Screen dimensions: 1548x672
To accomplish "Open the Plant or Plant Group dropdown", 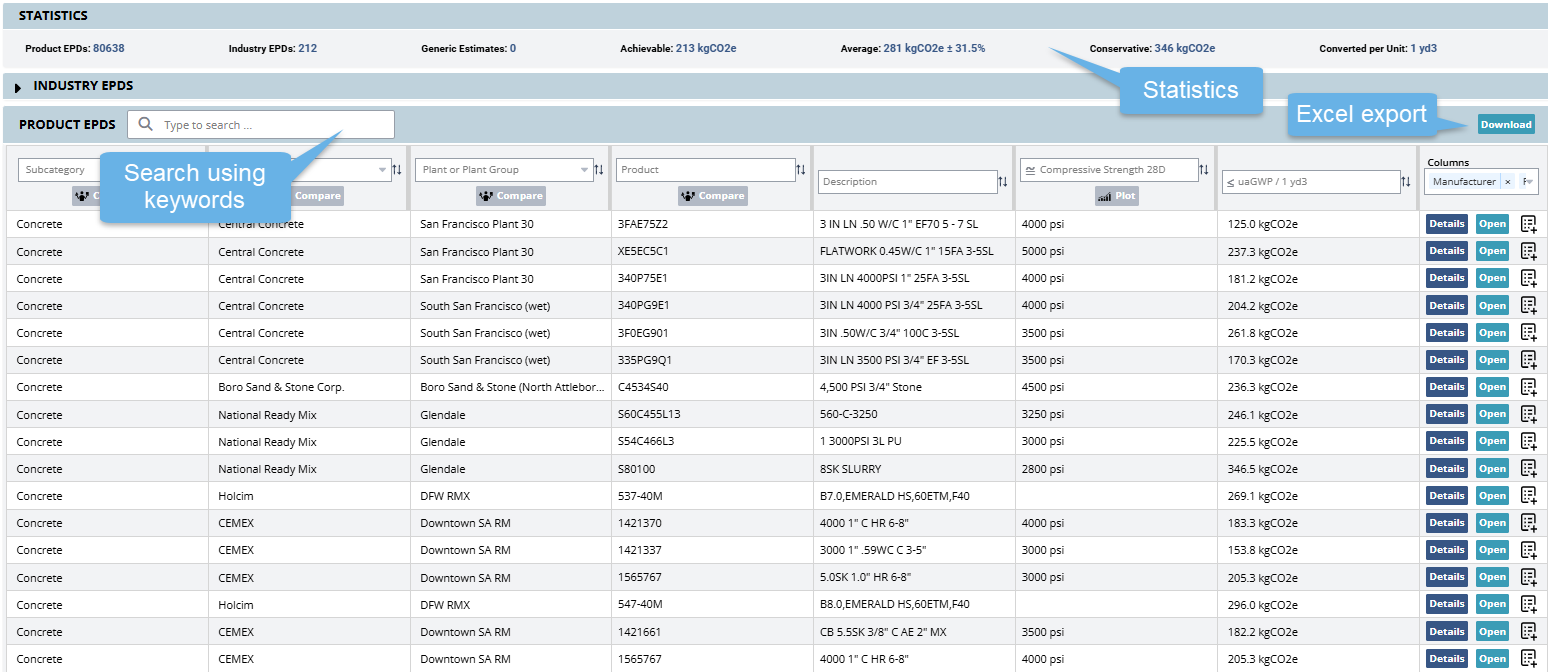I will click(x=584, y=170).
